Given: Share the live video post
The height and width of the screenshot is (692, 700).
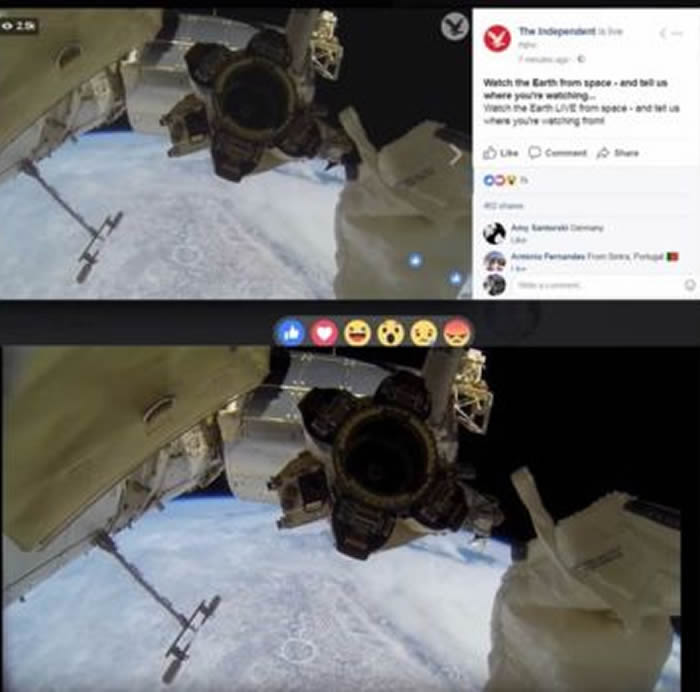Looking at the screenshot, I should [x=618, y=153].
